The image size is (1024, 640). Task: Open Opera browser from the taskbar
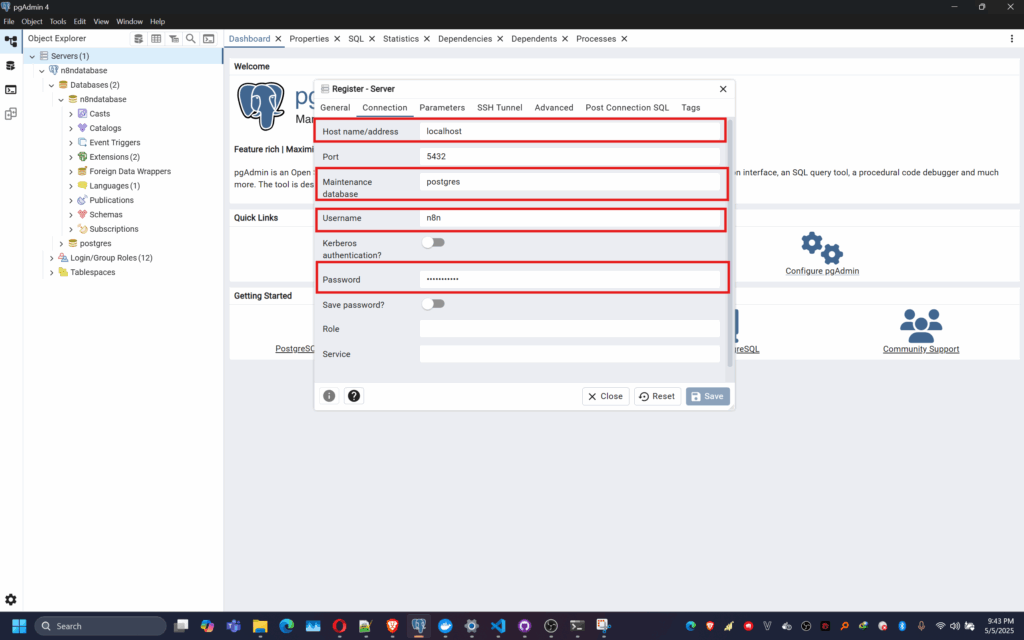pos(339,626)
